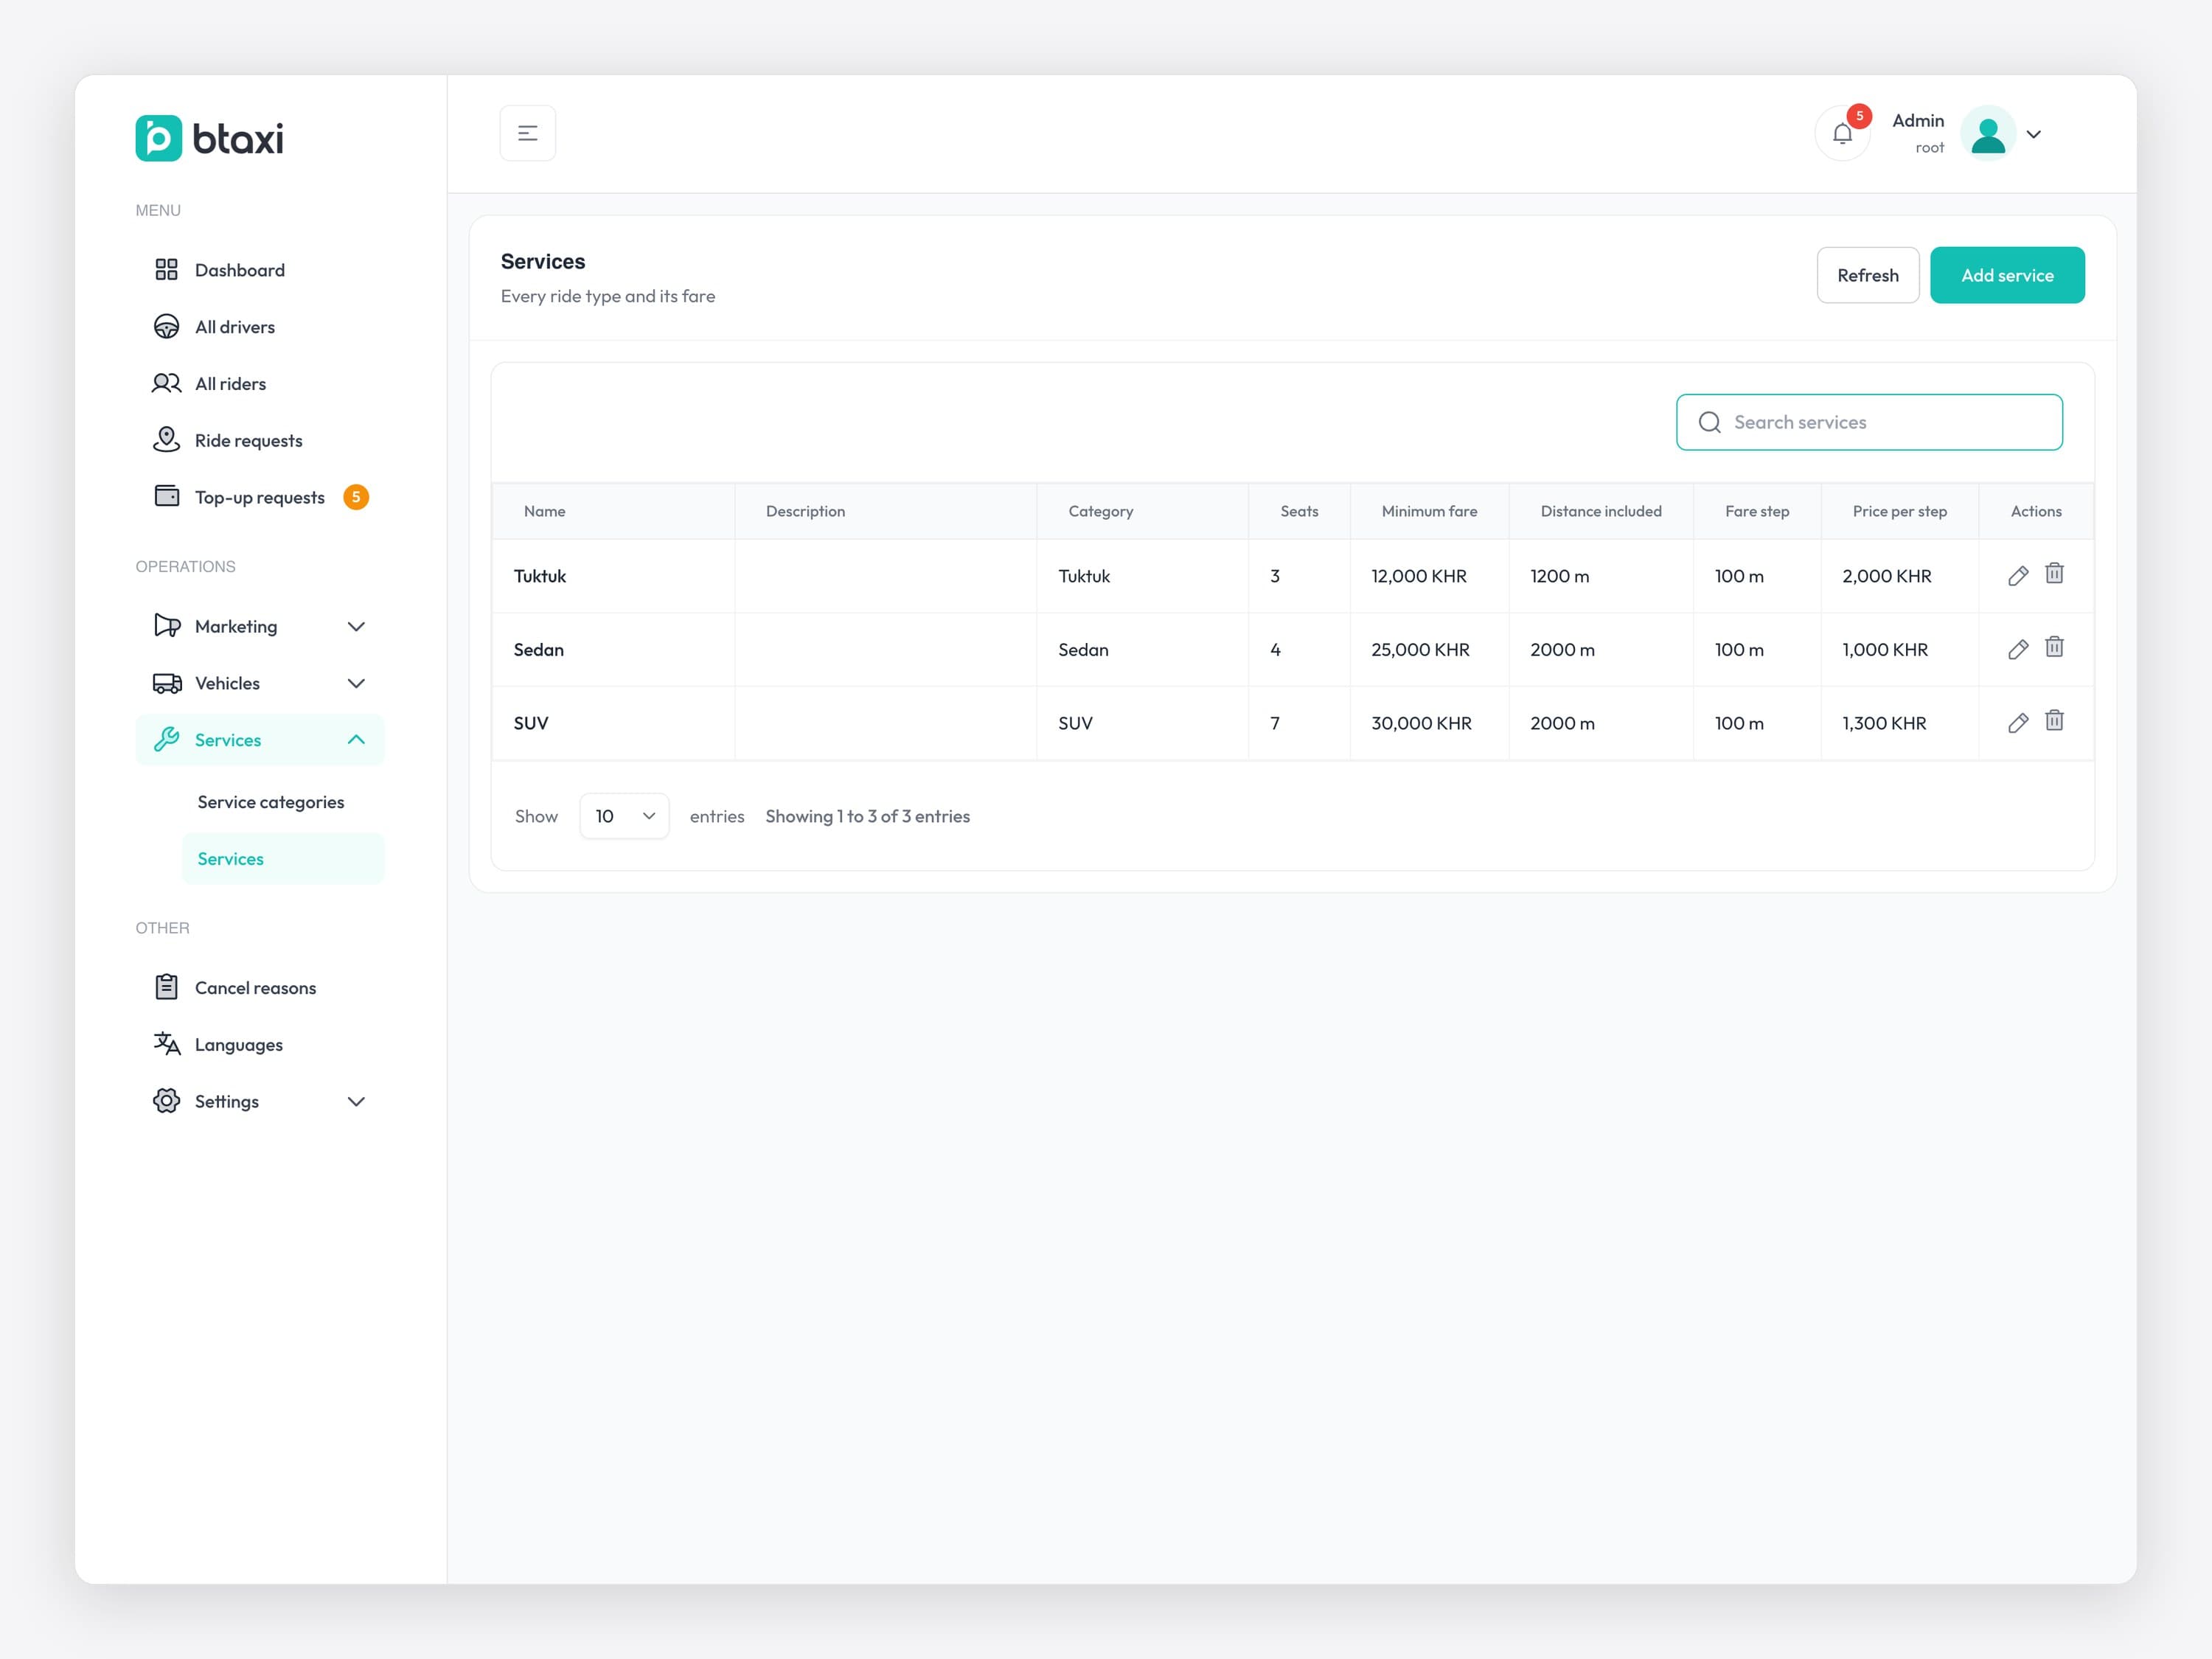
Task: Expand the Vehicles menu chevron
Action: coord(356,684)
